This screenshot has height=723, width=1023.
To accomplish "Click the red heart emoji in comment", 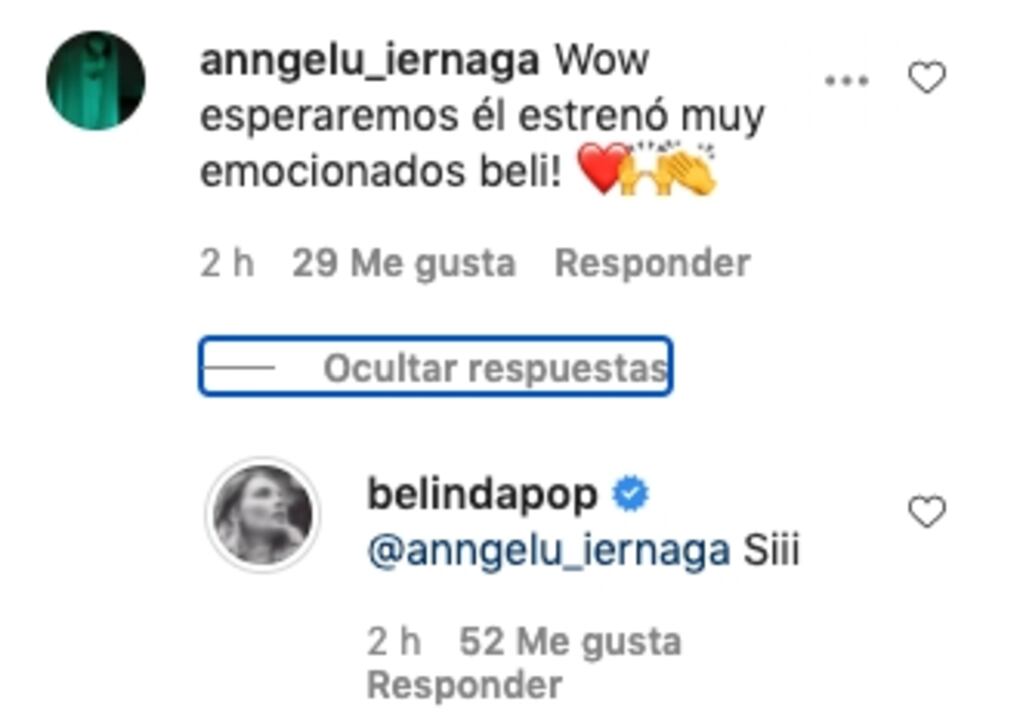I will coord(602,169).
